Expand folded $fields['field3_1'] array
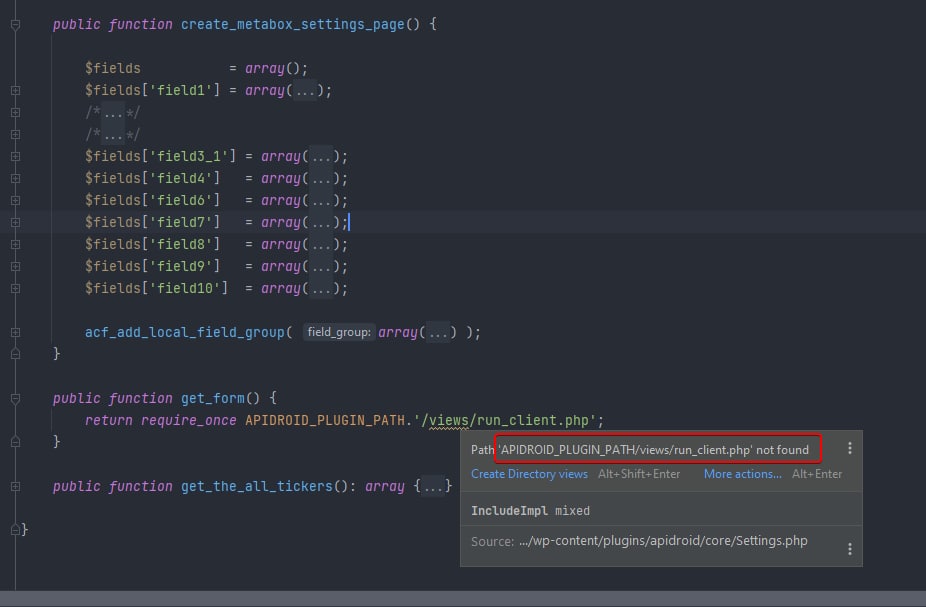The width and height of the screenshot is (926, 607). pyautogui.click(x=15, y=156)
